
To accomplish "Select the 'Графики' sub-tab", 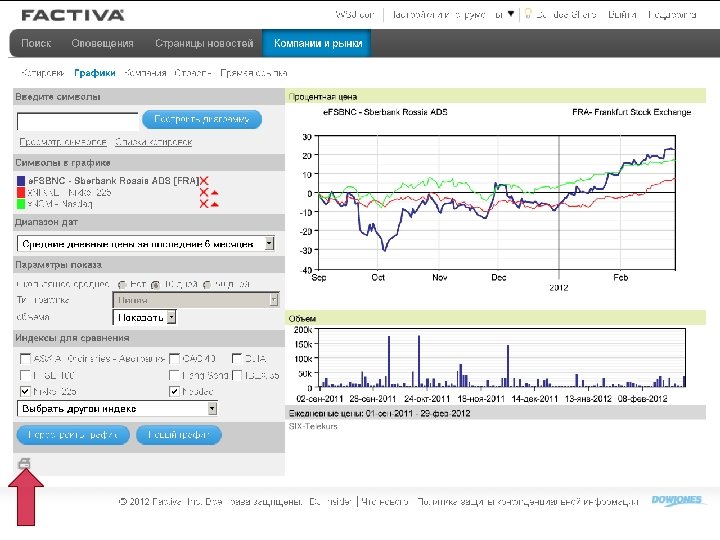I will tap(95, 73).
